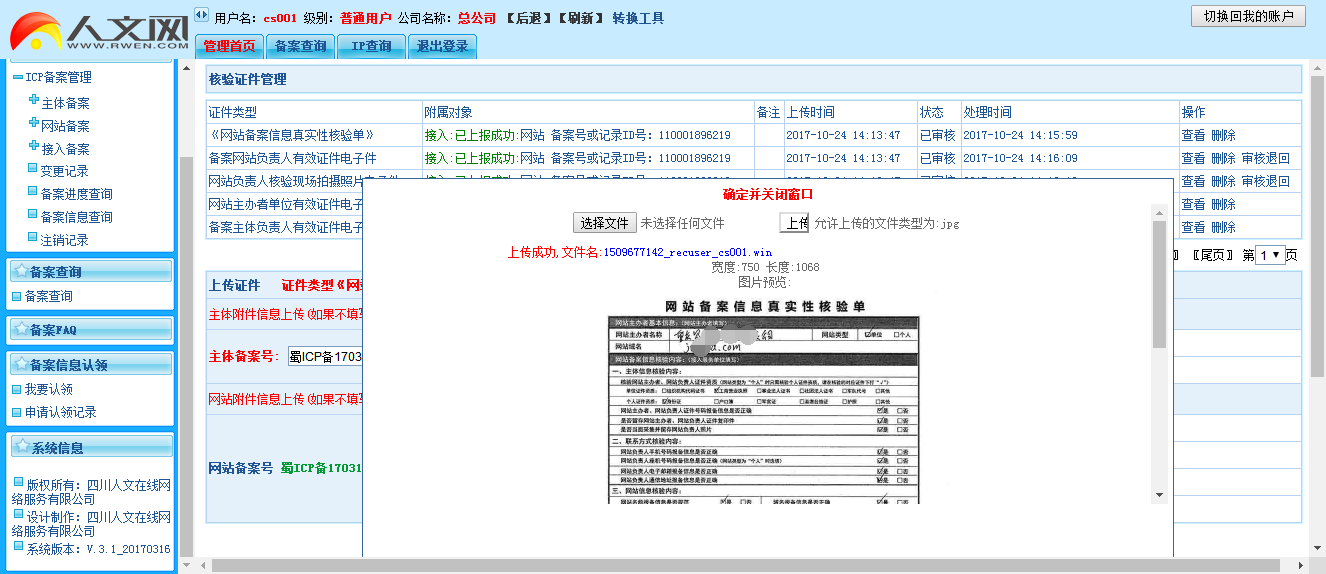This screenshot has width=1326, height=574.
Task: Expand the 主体备案 plus icon
Action: click(34, 101)
